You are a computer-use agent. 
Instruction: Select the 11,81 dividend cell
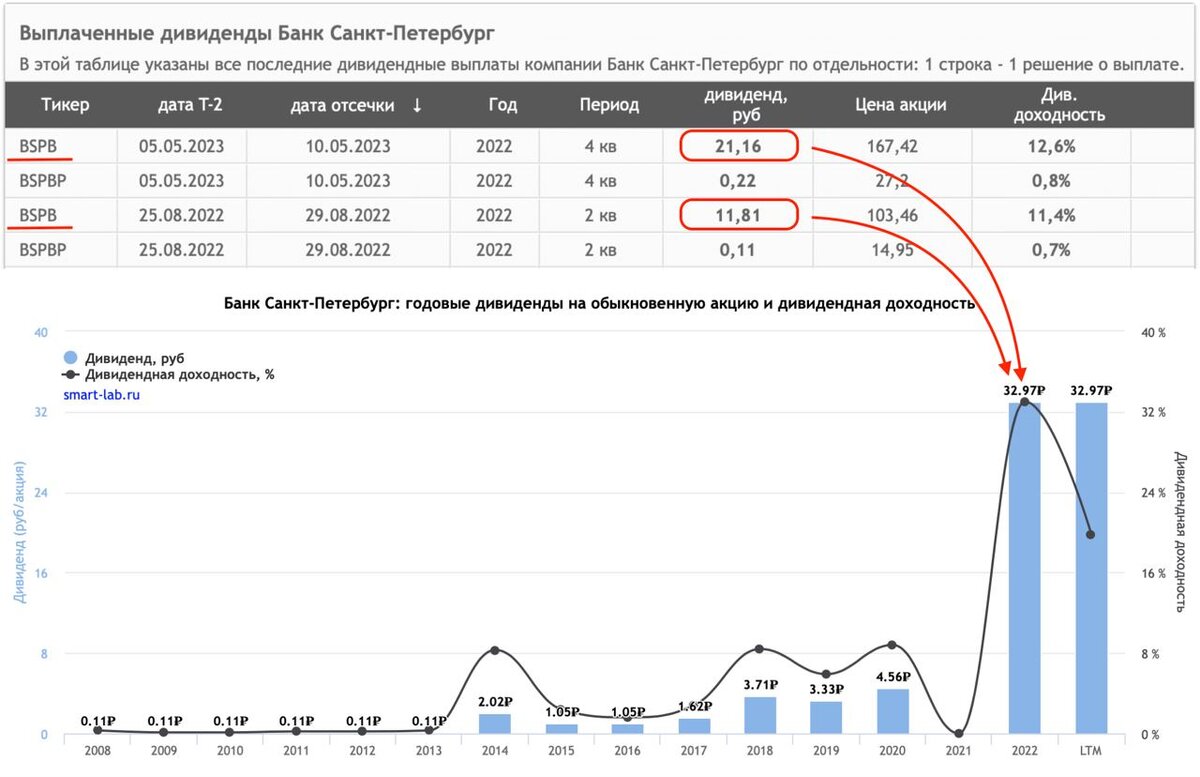(x=740, y=215)
